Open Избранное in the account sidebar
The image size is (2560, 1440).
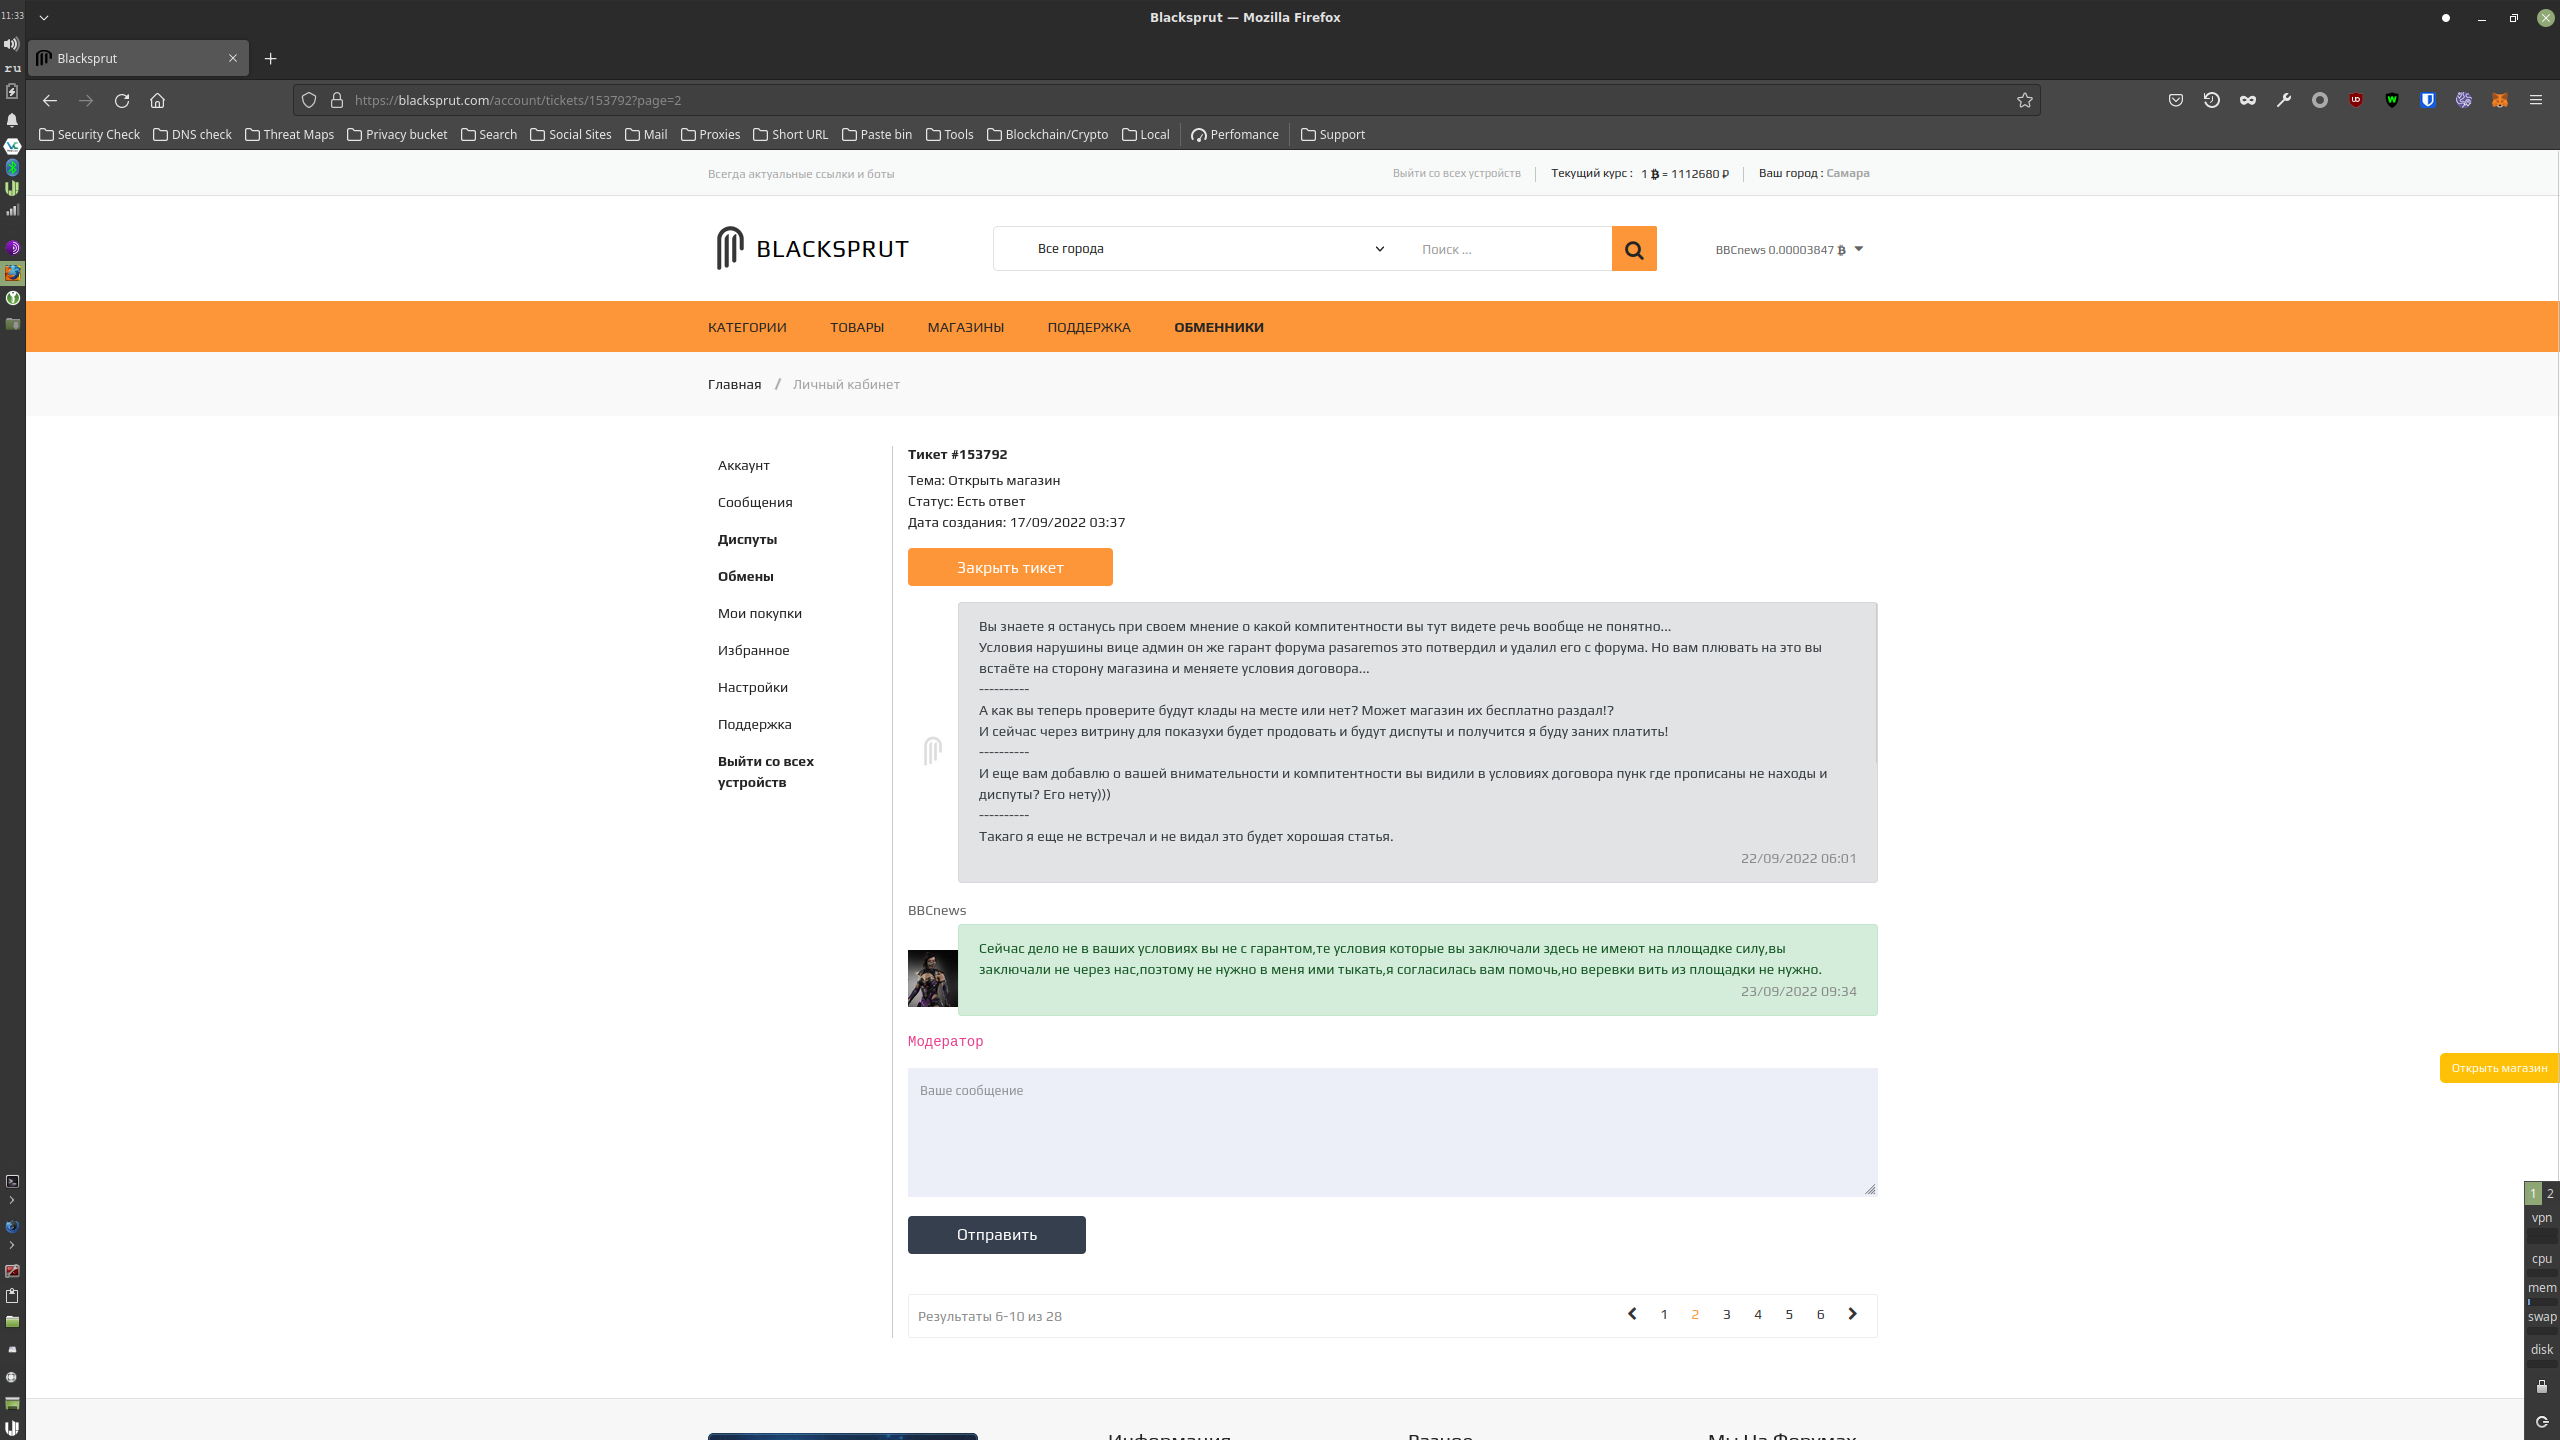click(753, 650)
